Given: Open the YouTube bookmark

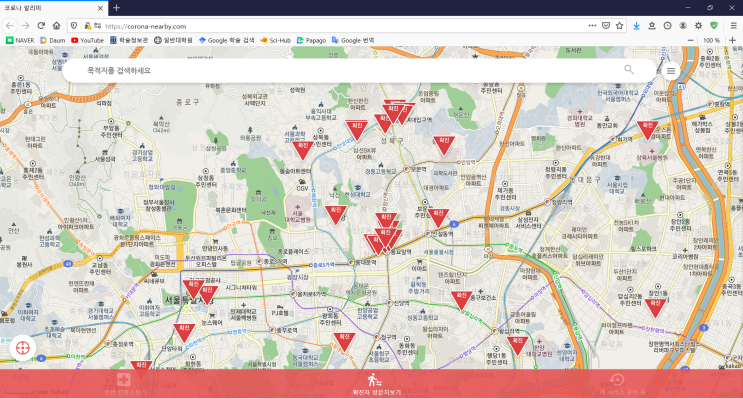Looking at the screenshot, I should (x=87, y=40).
